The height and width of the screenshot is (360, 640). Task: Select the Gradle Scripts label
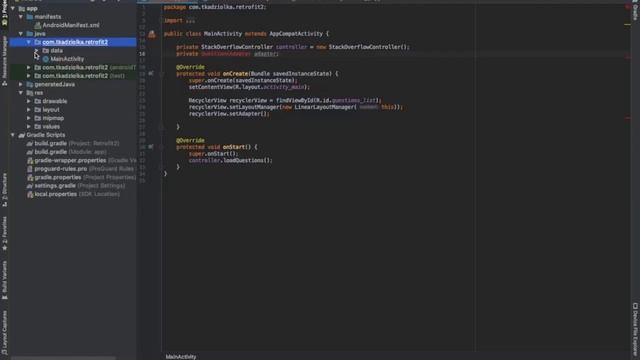click(x=46, y=135)
